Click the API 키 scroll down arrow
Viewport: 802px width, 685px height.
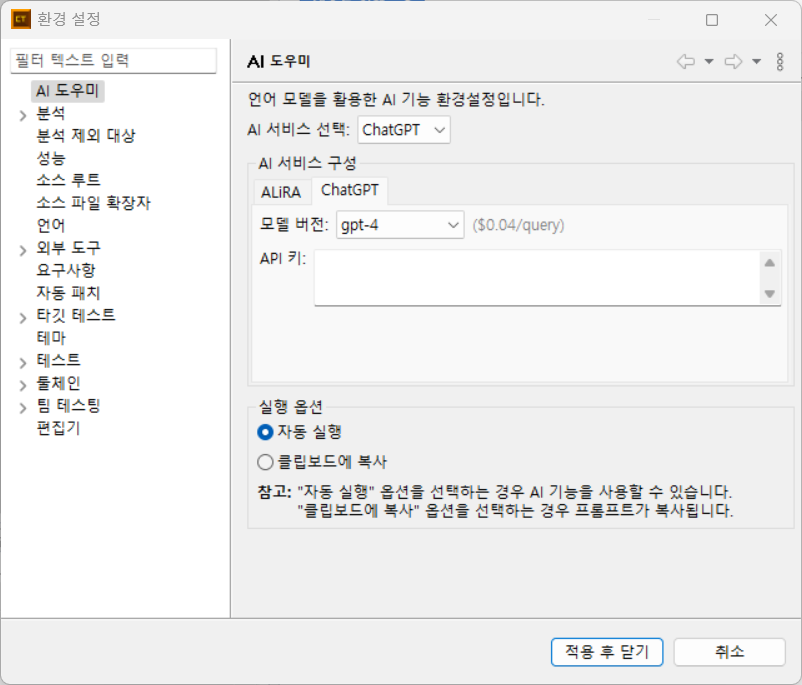pyautogui.click(x=770, y=294)
